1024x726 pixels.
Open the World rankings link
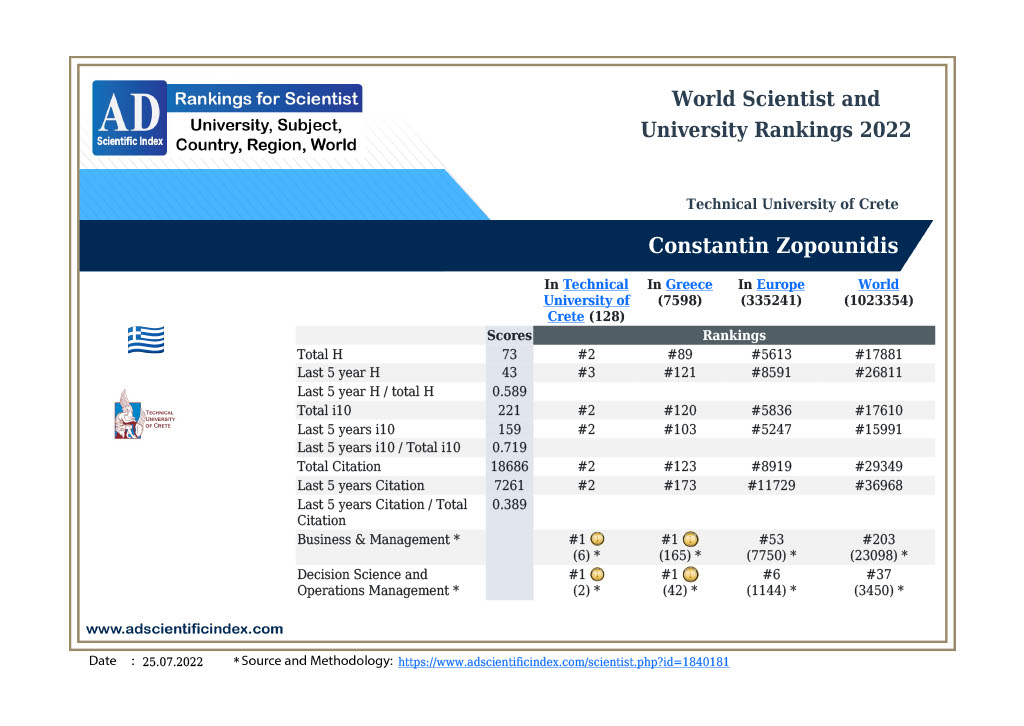pyautogui.click(x=878, y=284)
